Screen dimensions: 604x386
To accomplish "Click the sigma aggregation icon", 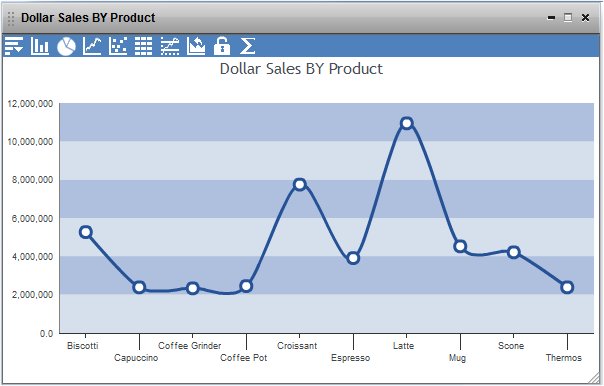I will 247,46.
